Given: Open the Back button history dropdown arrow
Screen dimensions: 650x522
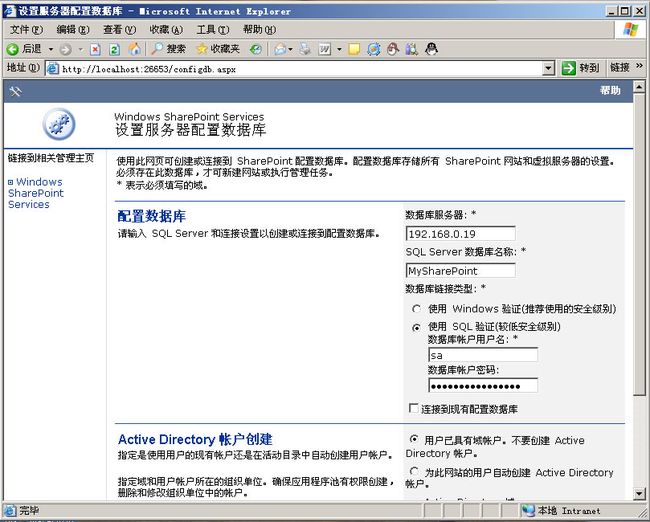Looking at the screenshot, I should [x=51, y=50].
